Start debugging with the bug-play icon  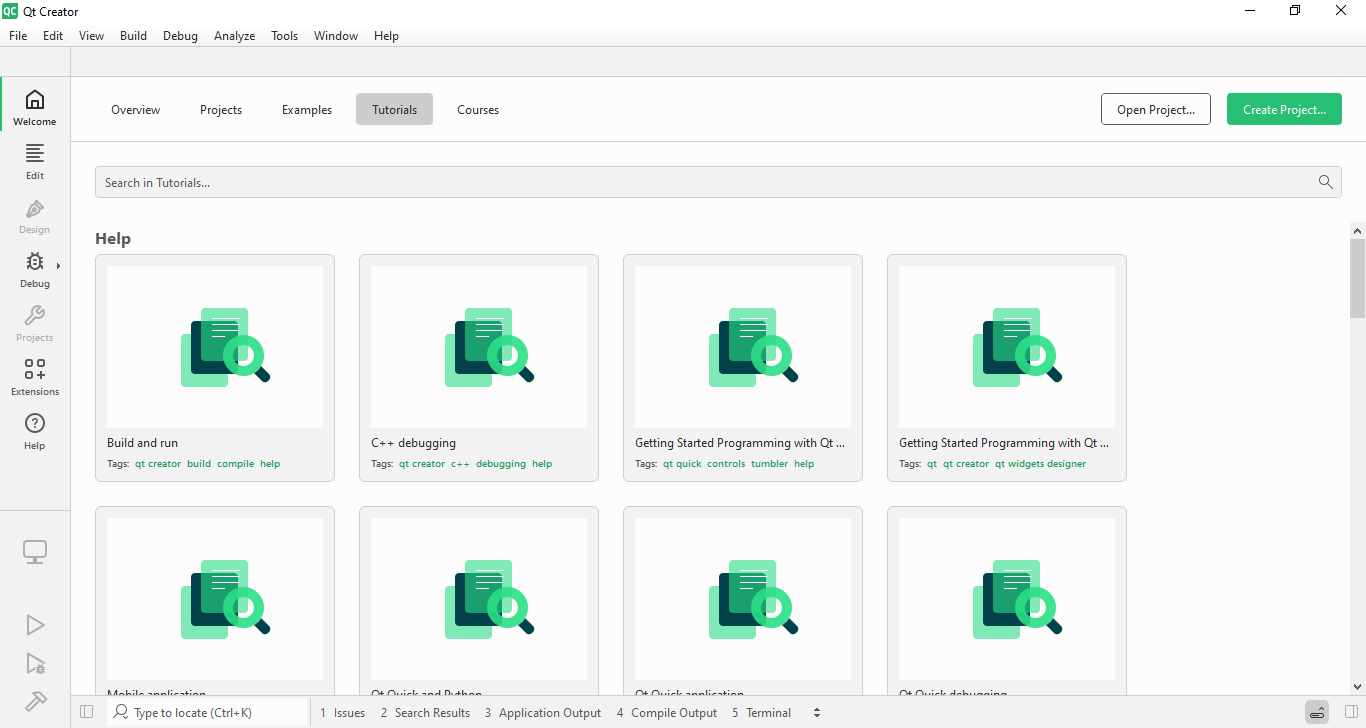point(35,663)
